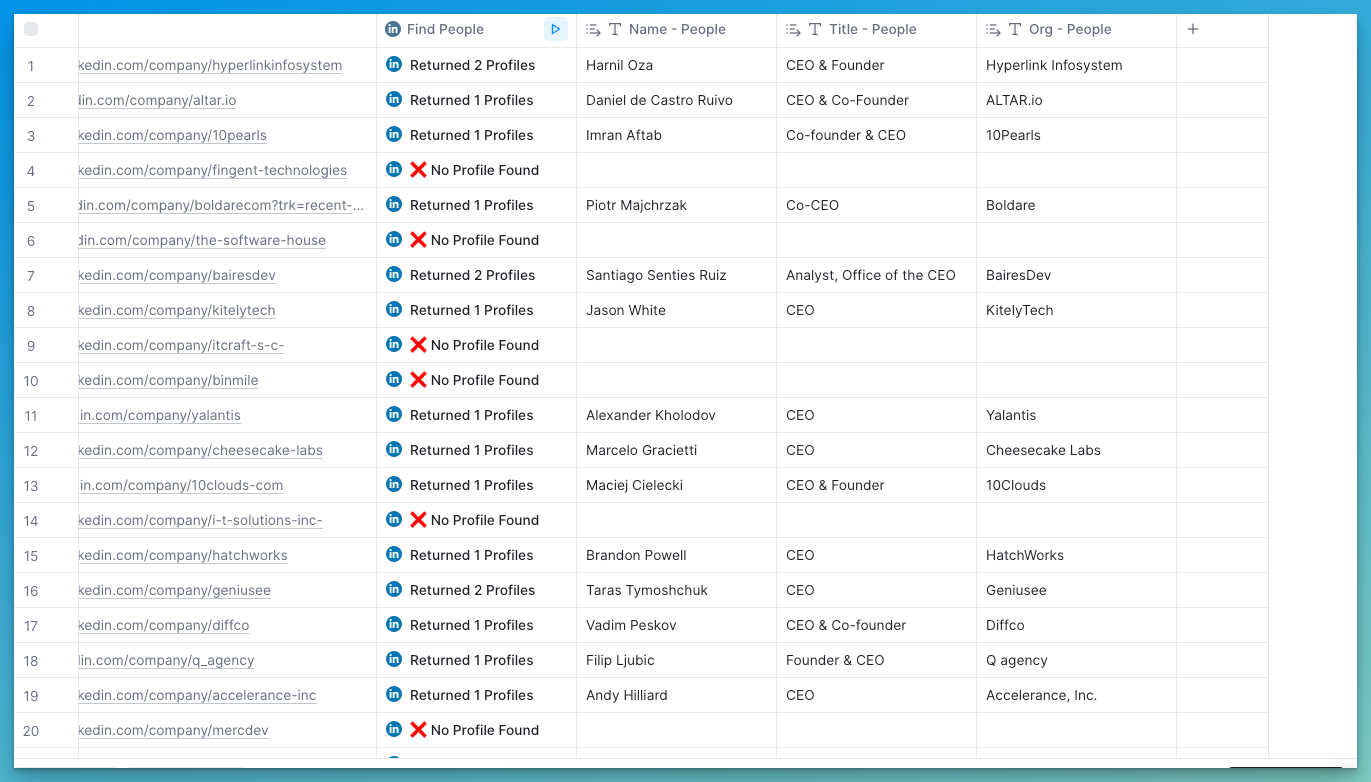Click the mapped-field icon beside Title - People
The height and width of the screenshot is (782, 1371).
[793, 30]
